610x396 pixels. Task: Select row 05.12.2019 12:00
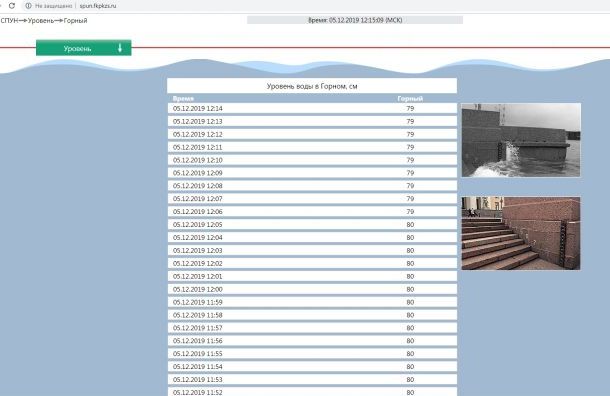[312, 289]
